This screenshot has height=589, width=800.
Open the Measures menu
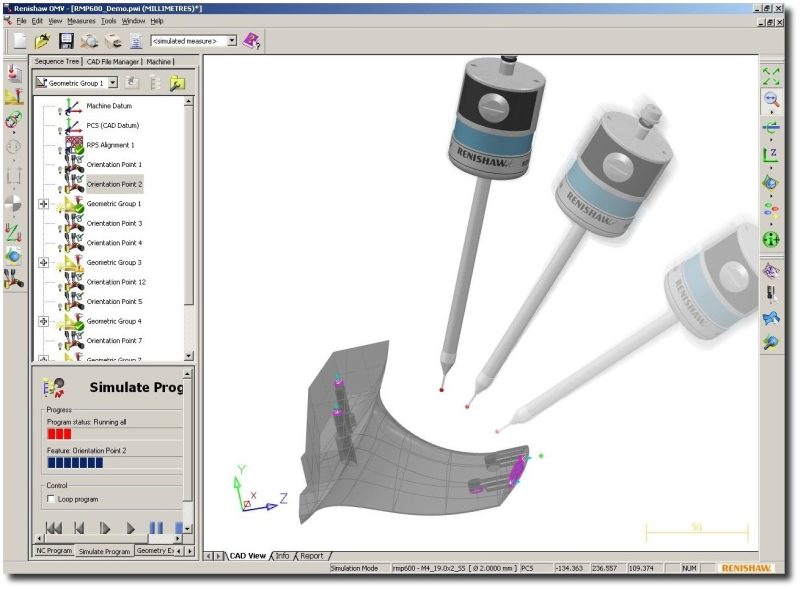pos(81,21)
